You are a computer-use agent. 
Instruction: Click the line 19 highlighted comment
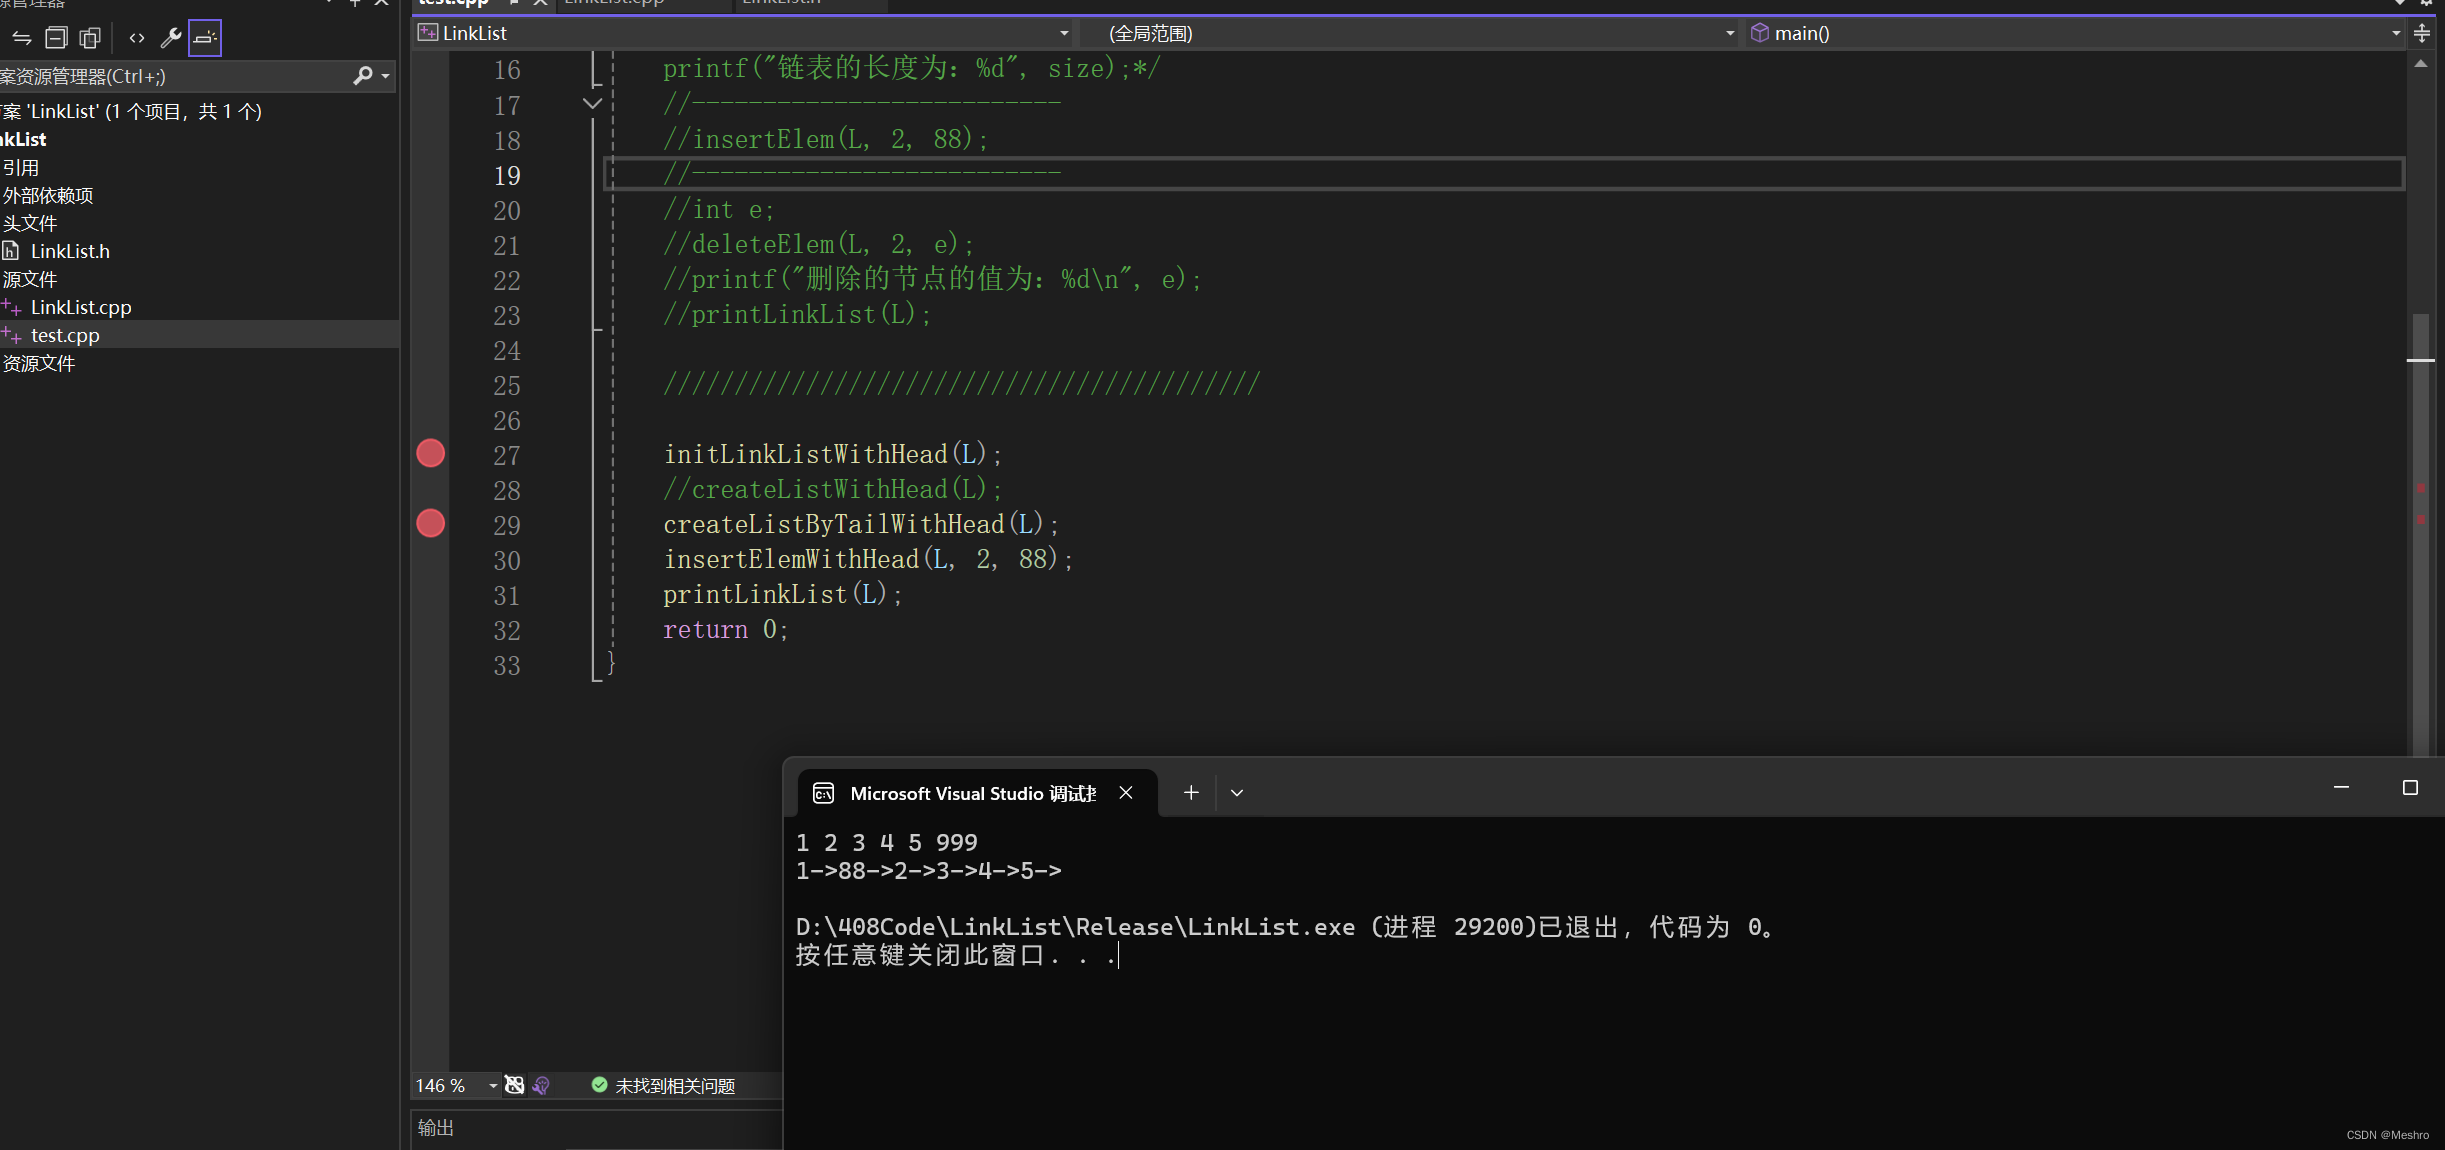[861, 174]
